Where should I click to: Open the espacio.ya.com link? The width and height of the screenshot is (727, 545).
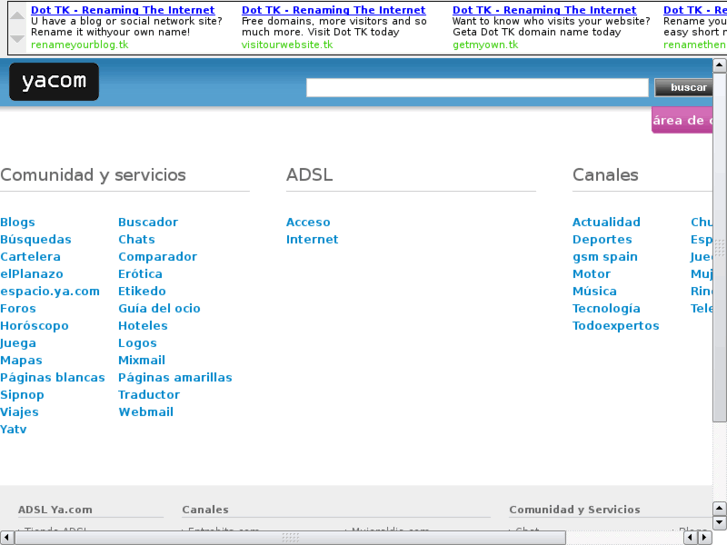[50, 291]
